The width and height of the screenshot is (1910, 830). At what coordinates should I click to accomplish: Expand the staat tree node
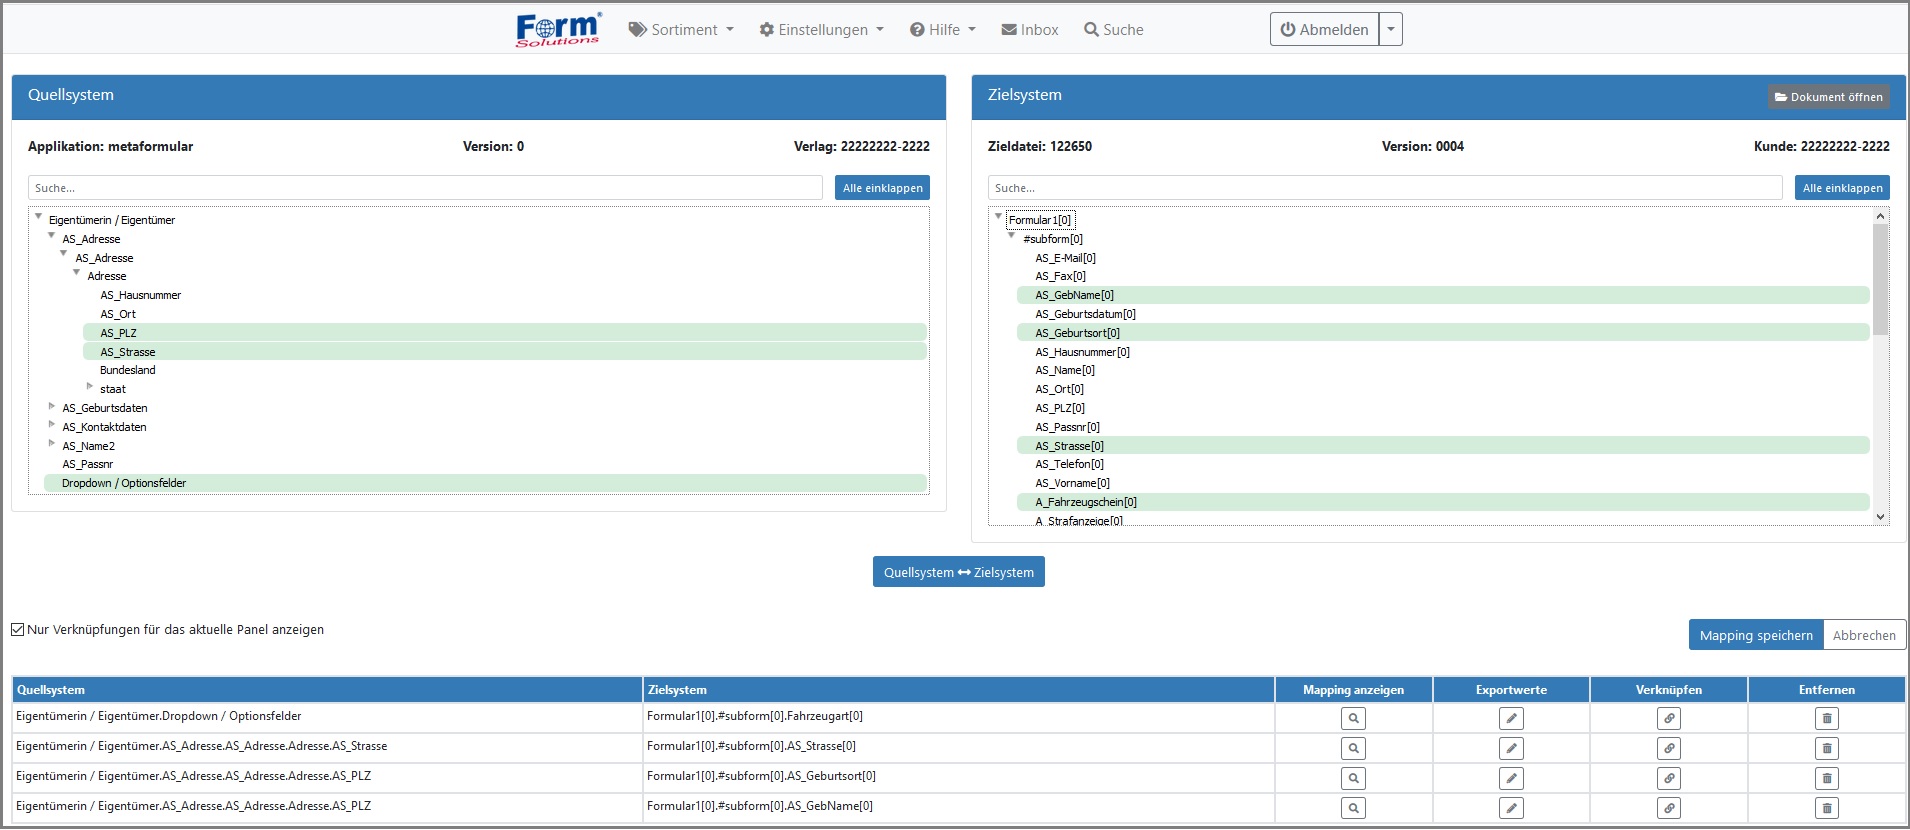(x=90, y=387)
